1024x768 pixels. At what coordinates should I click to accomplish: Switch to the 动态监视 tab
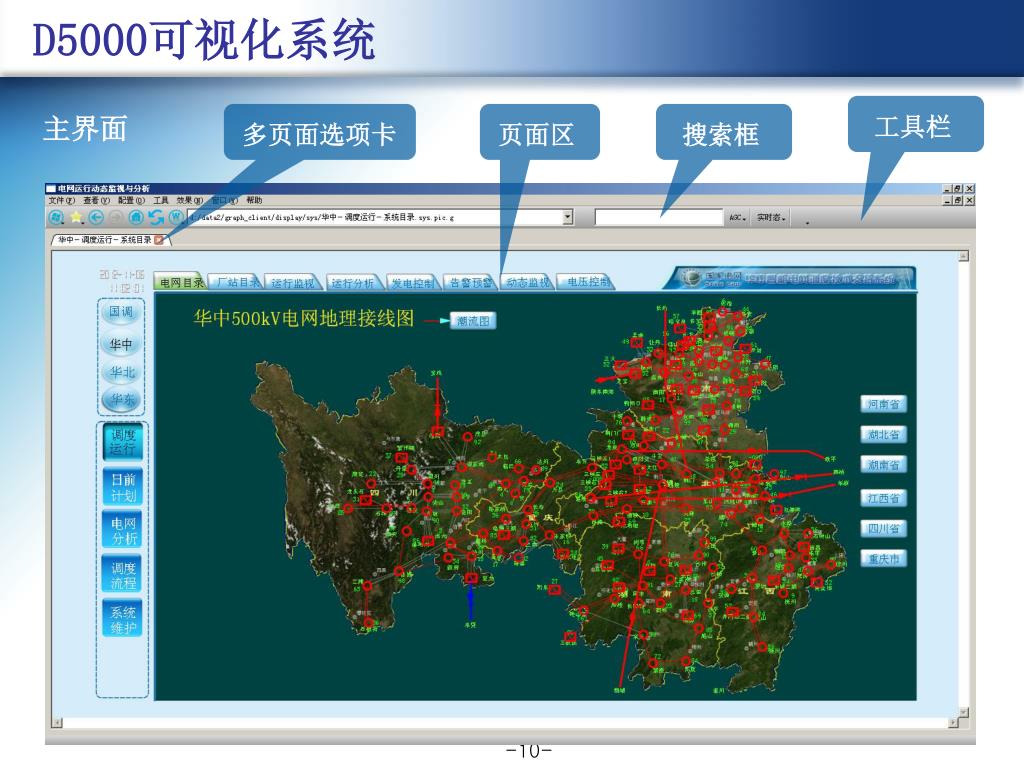(528, 282)
